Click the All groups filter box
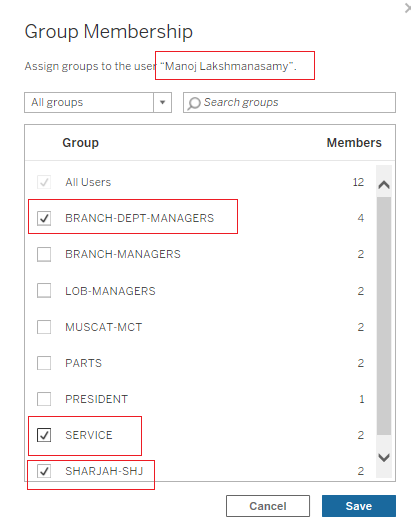 pos(98,103)
